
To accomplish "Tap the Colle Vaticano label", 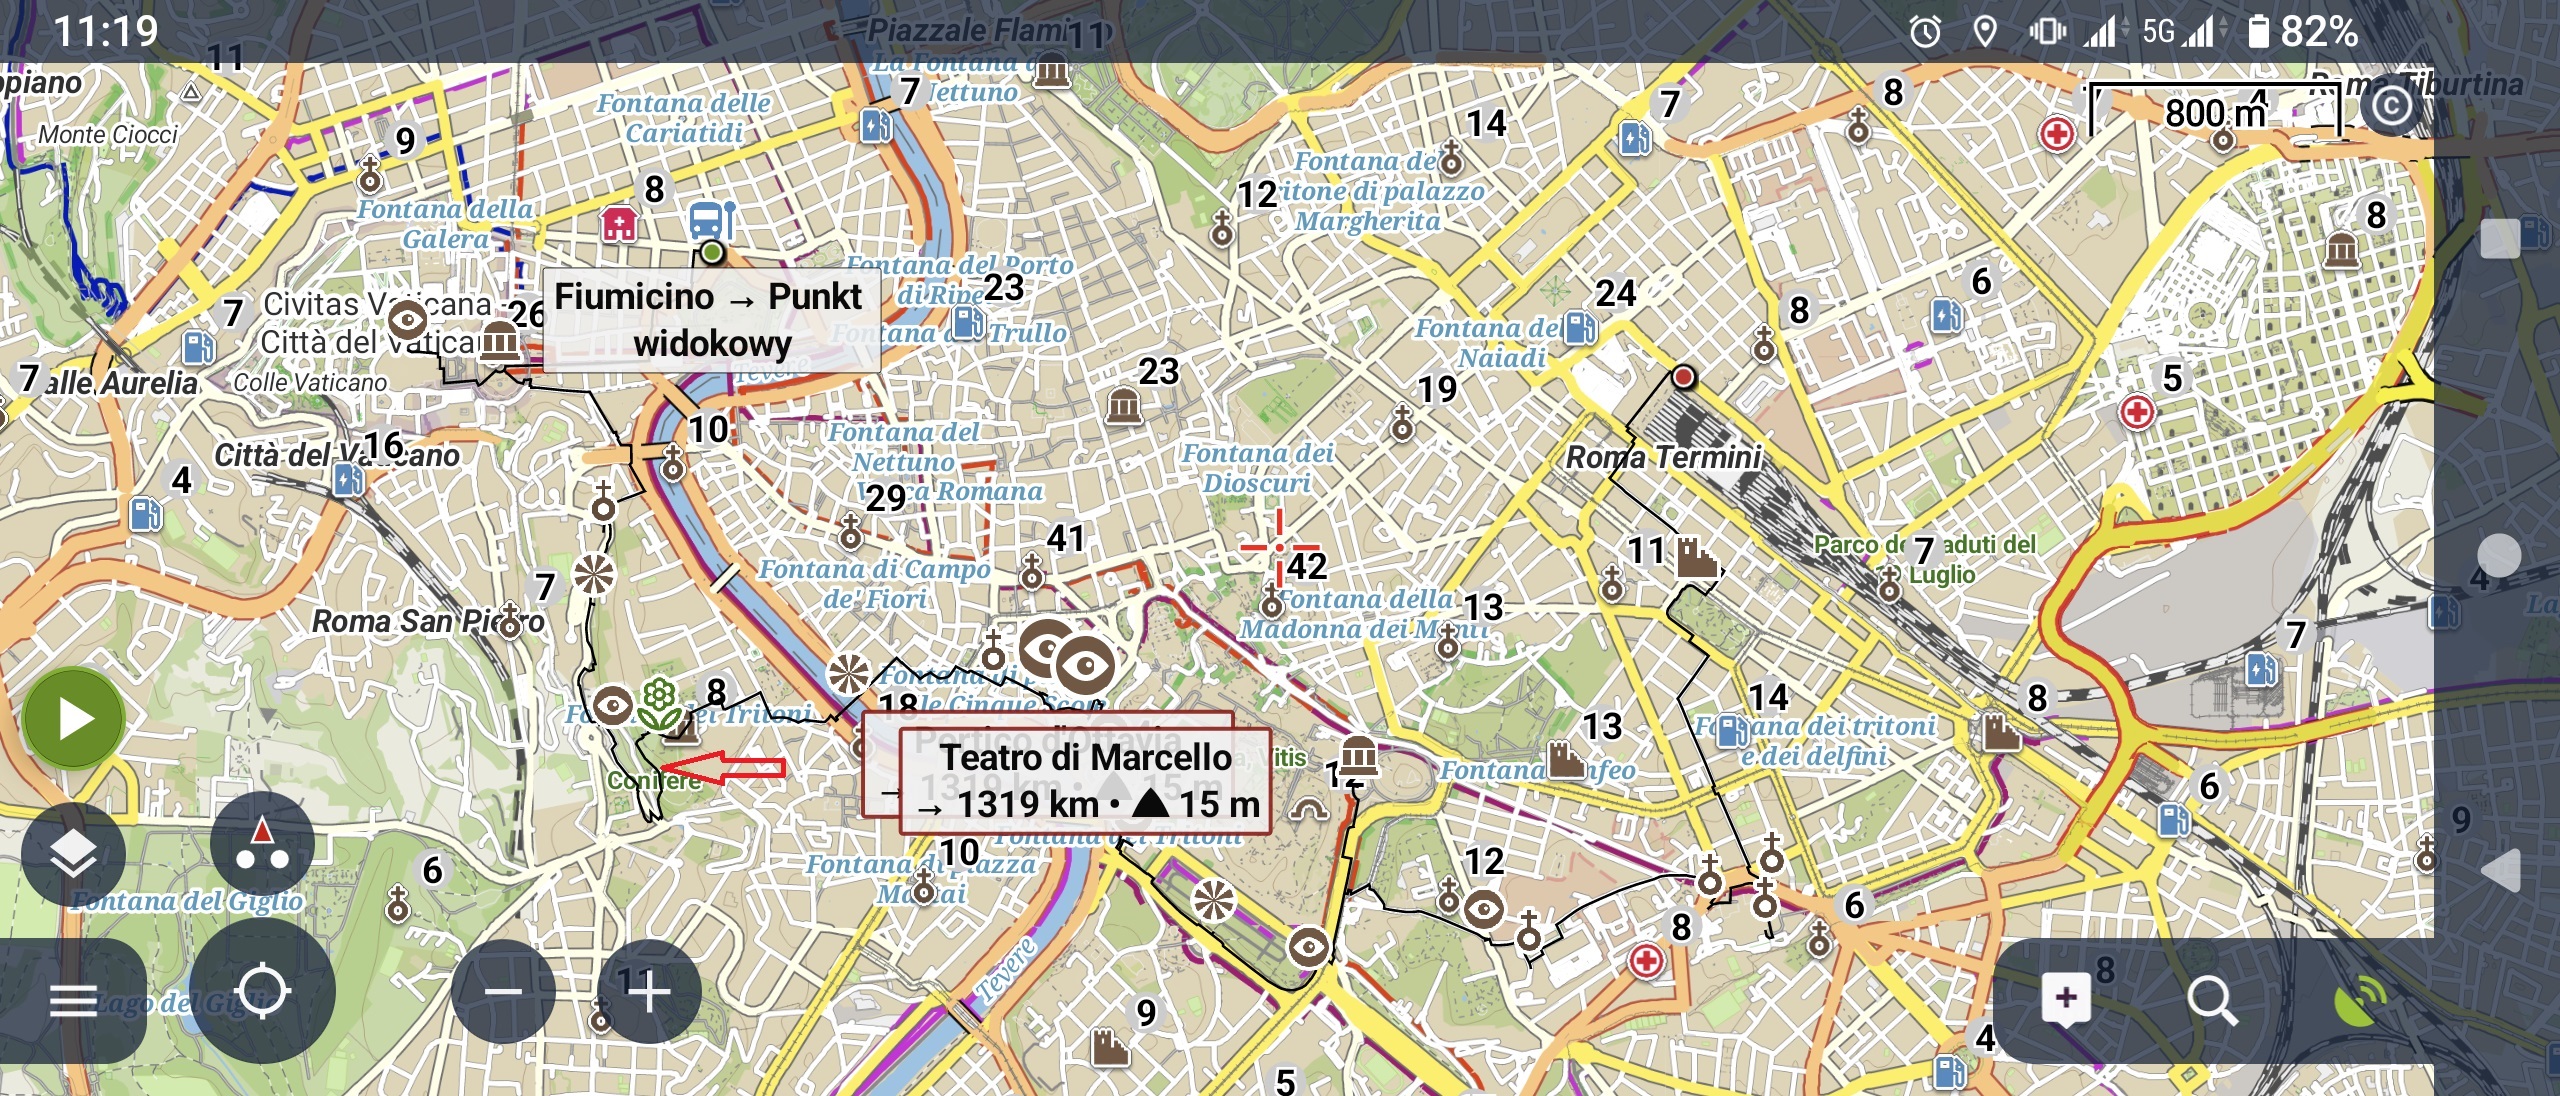I will [x=310, y=383].
